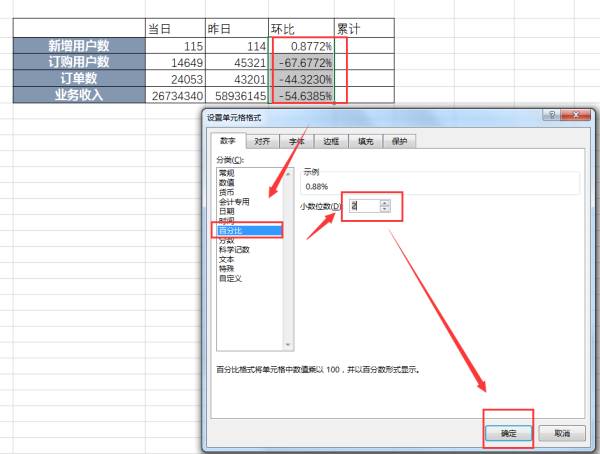
Task: Select 百分比 category
Action: click(x=251, y=230)
